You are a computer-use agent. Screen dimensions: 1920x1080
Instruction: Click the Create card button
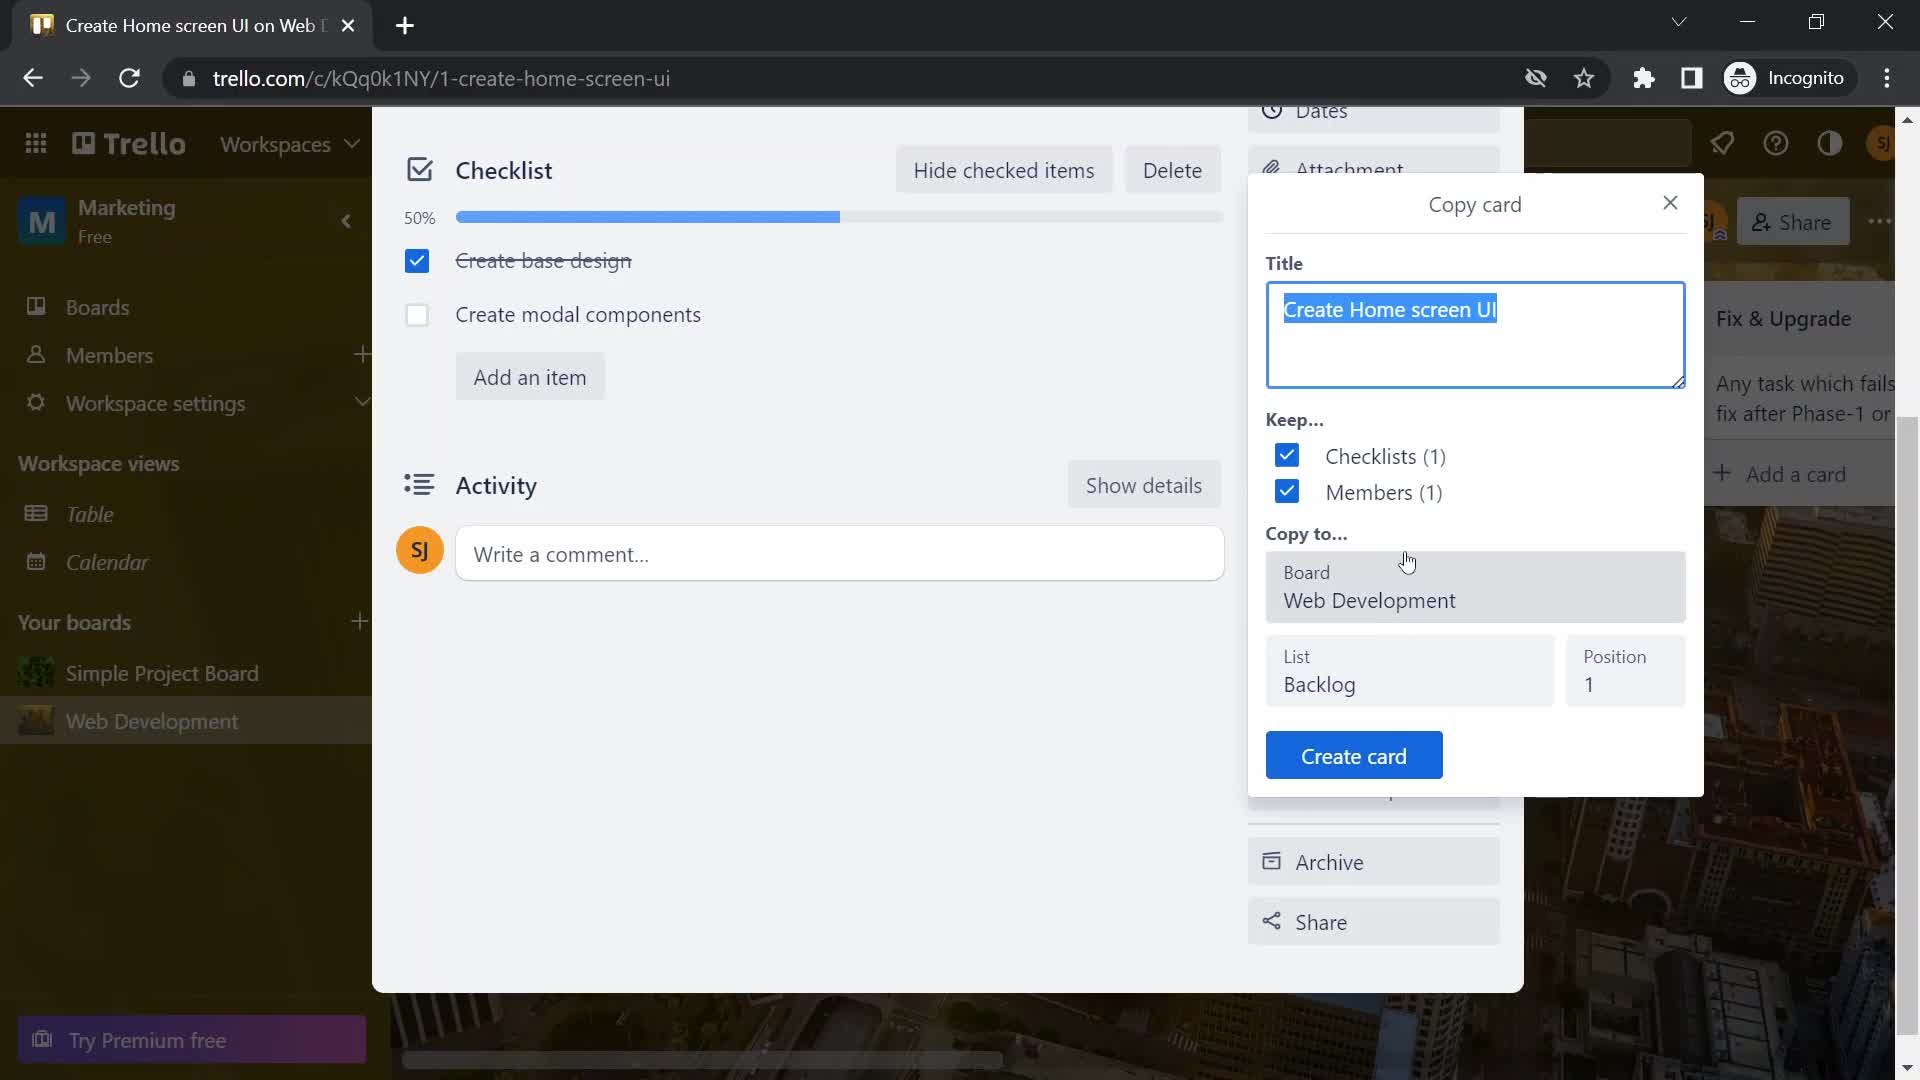click(1354, 756)
